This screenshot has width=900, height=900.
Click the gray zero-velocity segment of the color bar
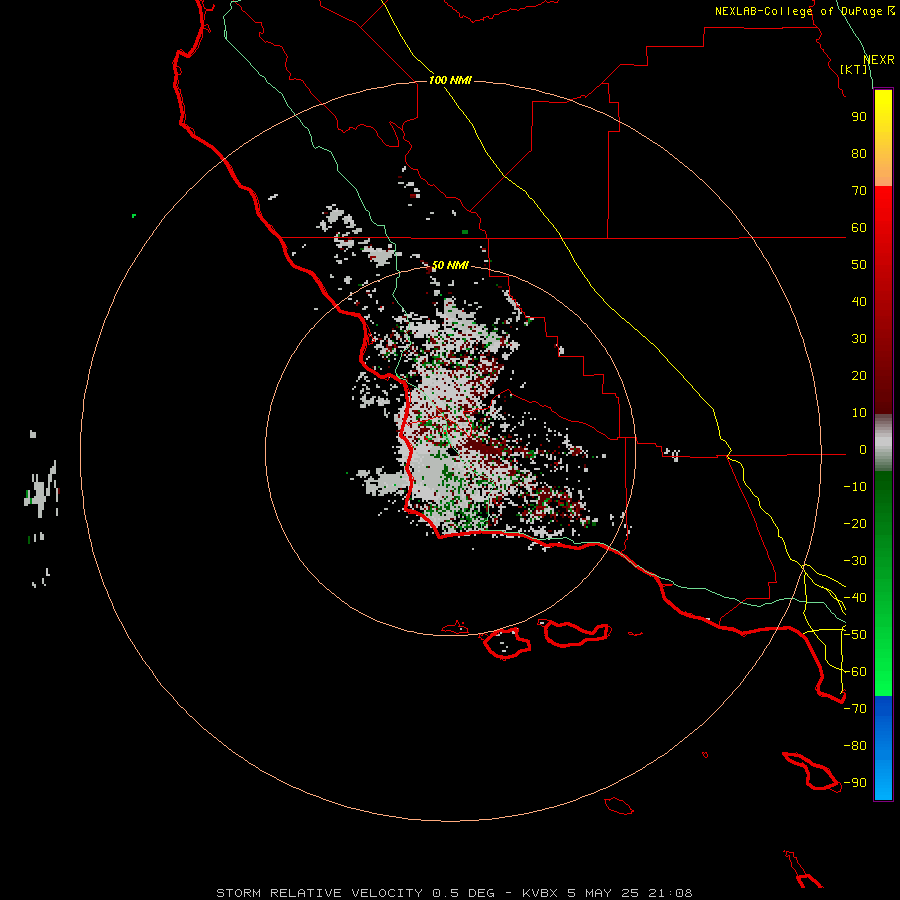point(883,443)
